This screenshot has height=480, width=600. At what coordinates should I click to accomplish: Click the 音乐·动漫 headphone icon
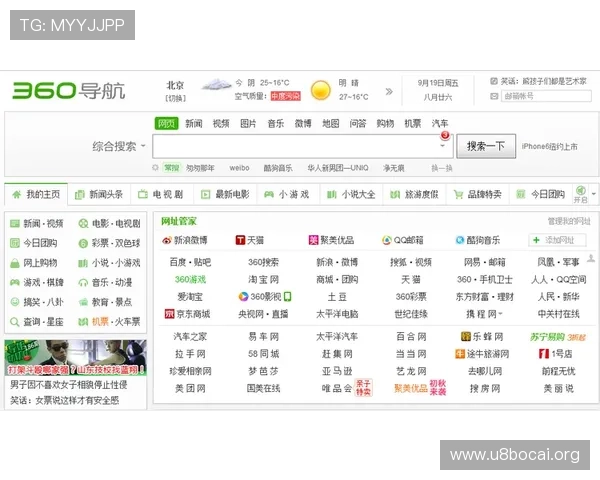[83, 283]
